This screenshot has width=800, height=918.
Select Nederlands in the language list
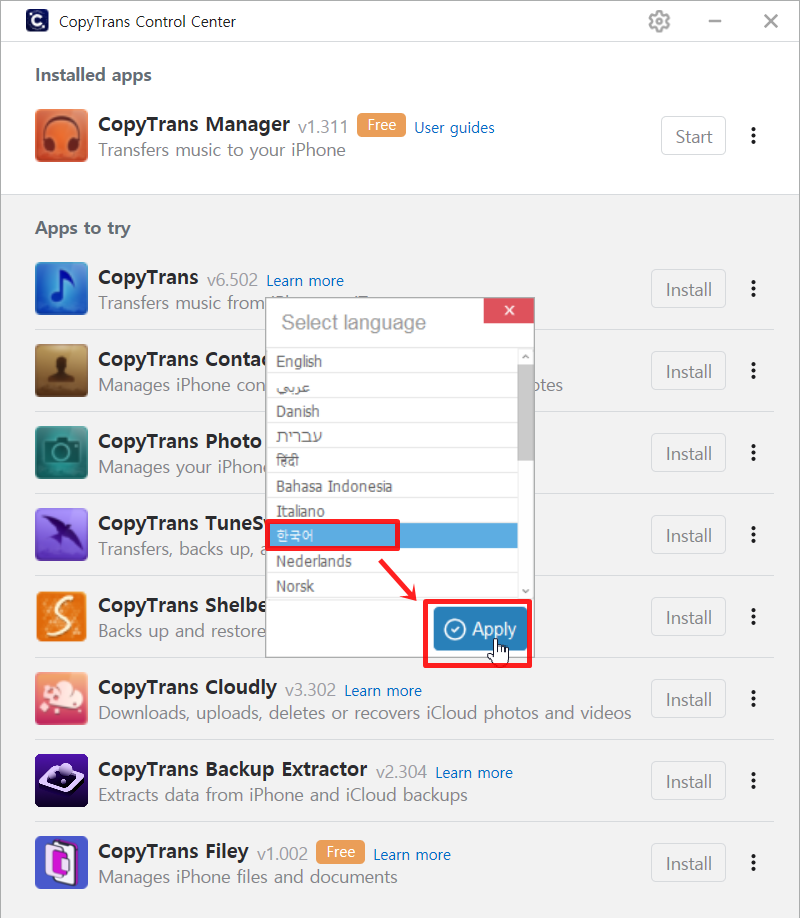pyautogui.click(x=392, y=561)
